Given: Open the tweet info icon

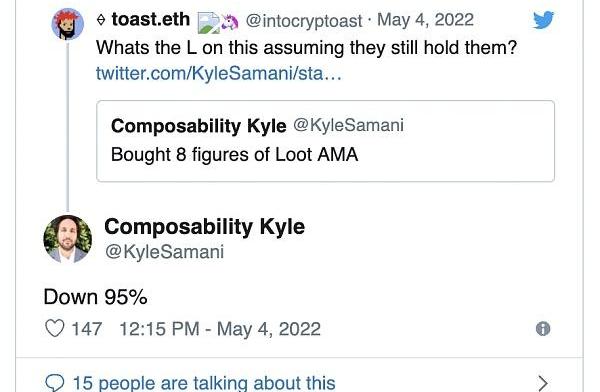Looking at the screenshot, I should pyautogui.click(x=543, y=328).
